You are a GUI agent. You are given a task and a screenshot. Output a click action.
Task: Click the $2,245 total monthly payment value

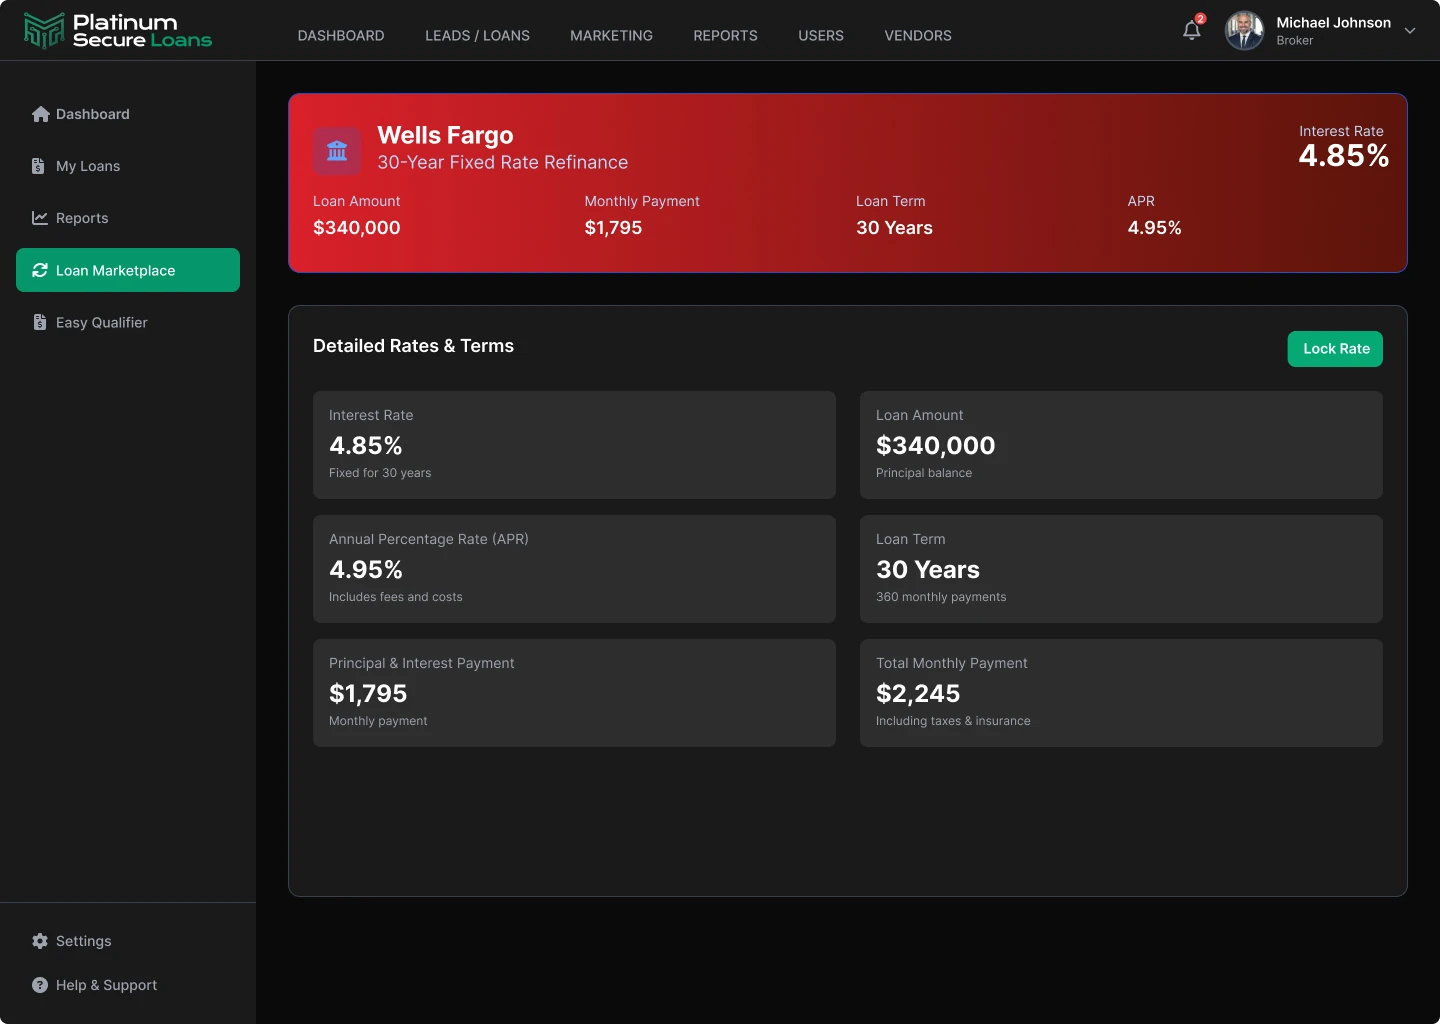coord(918,693)
